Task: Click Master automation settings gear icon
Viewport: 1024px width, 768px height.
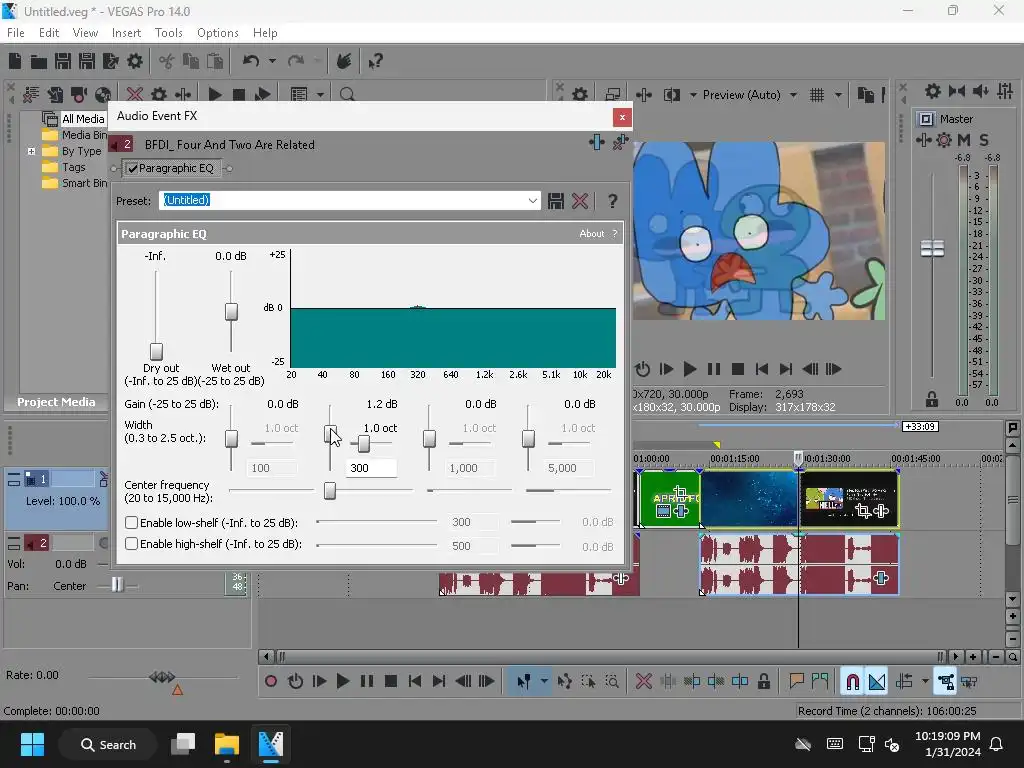Action: (944, 140)
